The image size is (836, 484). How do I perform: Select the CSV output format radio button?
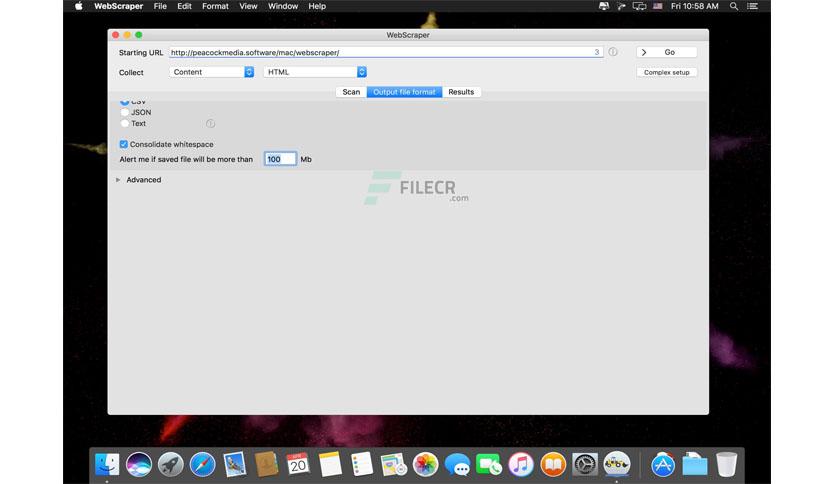point(124,101)
